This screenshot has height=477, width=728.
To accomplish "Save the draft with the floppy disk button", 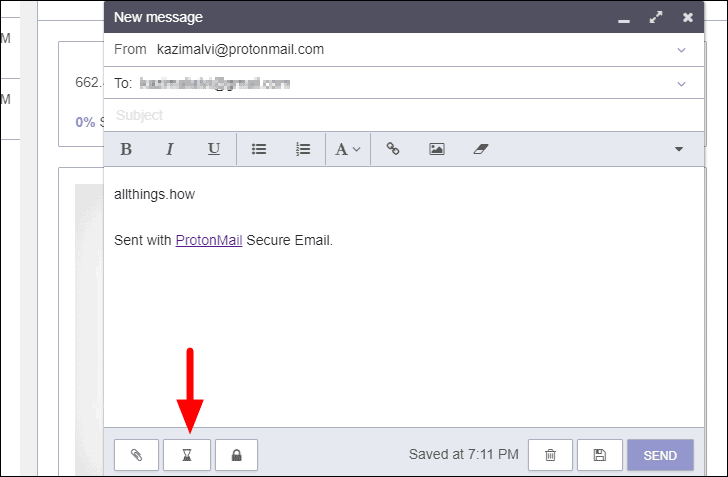I will click(600, 455).
